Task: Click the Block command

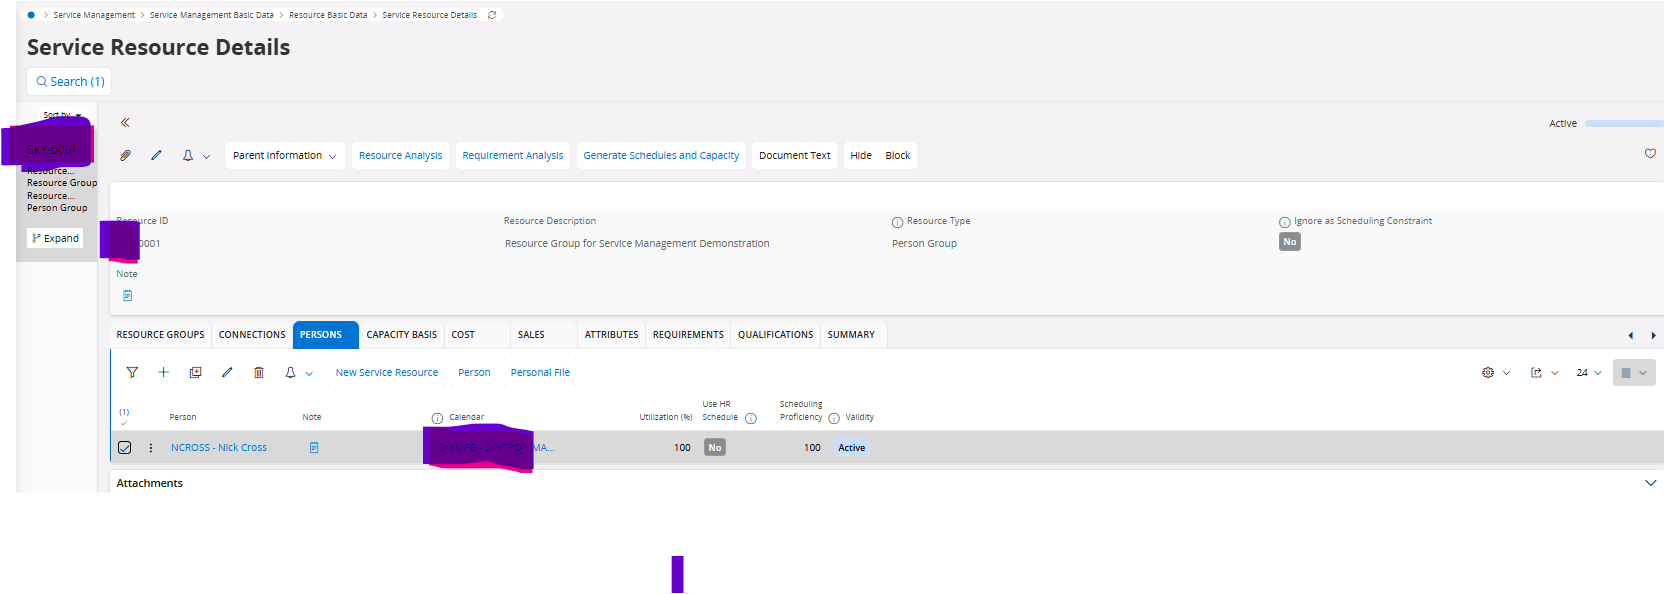Action: (898, 156)
